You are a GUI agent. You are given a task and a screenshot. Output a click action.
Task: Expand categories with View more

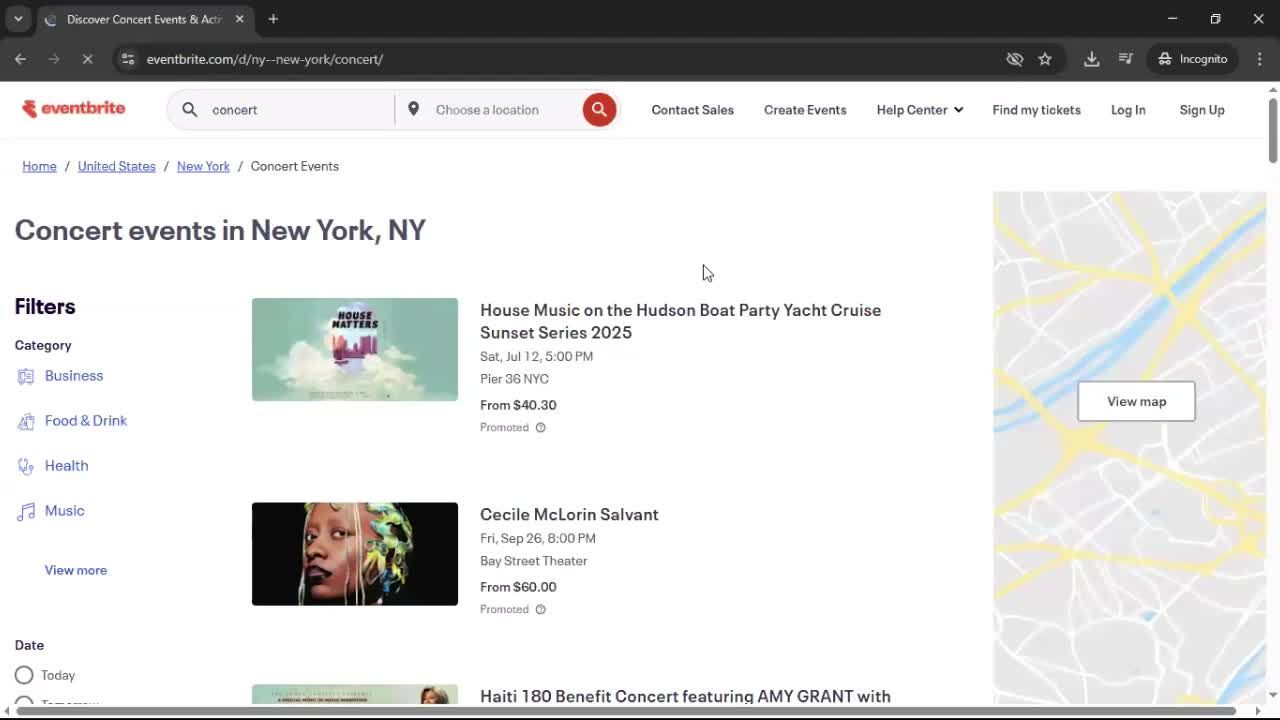76,570
